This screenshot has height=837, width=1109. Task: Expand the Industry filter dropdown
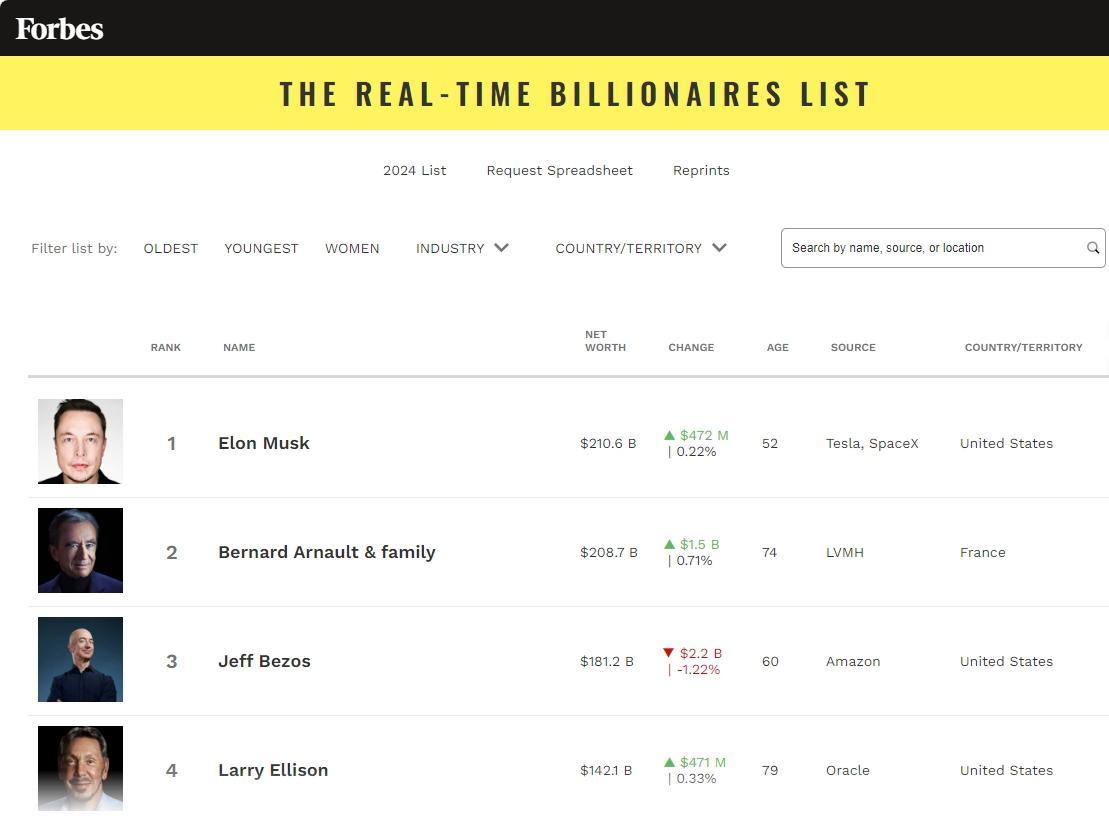click(462, 248)
